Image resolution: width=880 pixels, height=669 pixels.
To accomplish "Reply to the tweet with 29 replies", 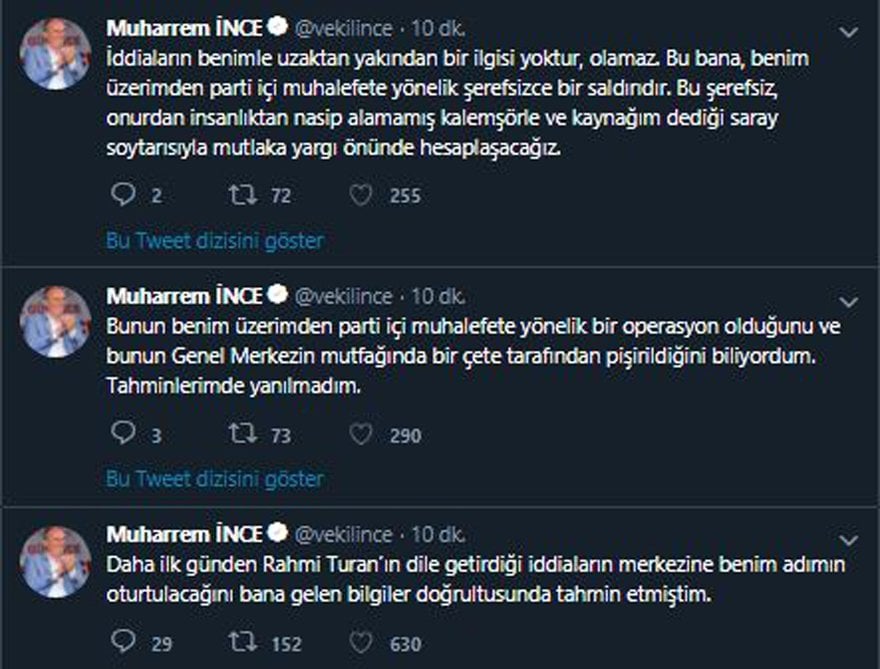I will [122, 643].
